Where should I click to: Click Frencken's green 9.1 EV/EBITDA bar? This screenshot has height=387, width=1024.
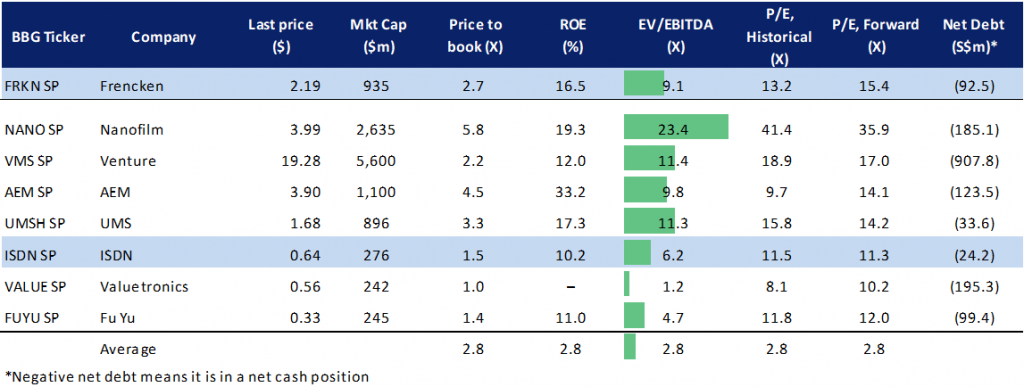click(x=644, y=84)
